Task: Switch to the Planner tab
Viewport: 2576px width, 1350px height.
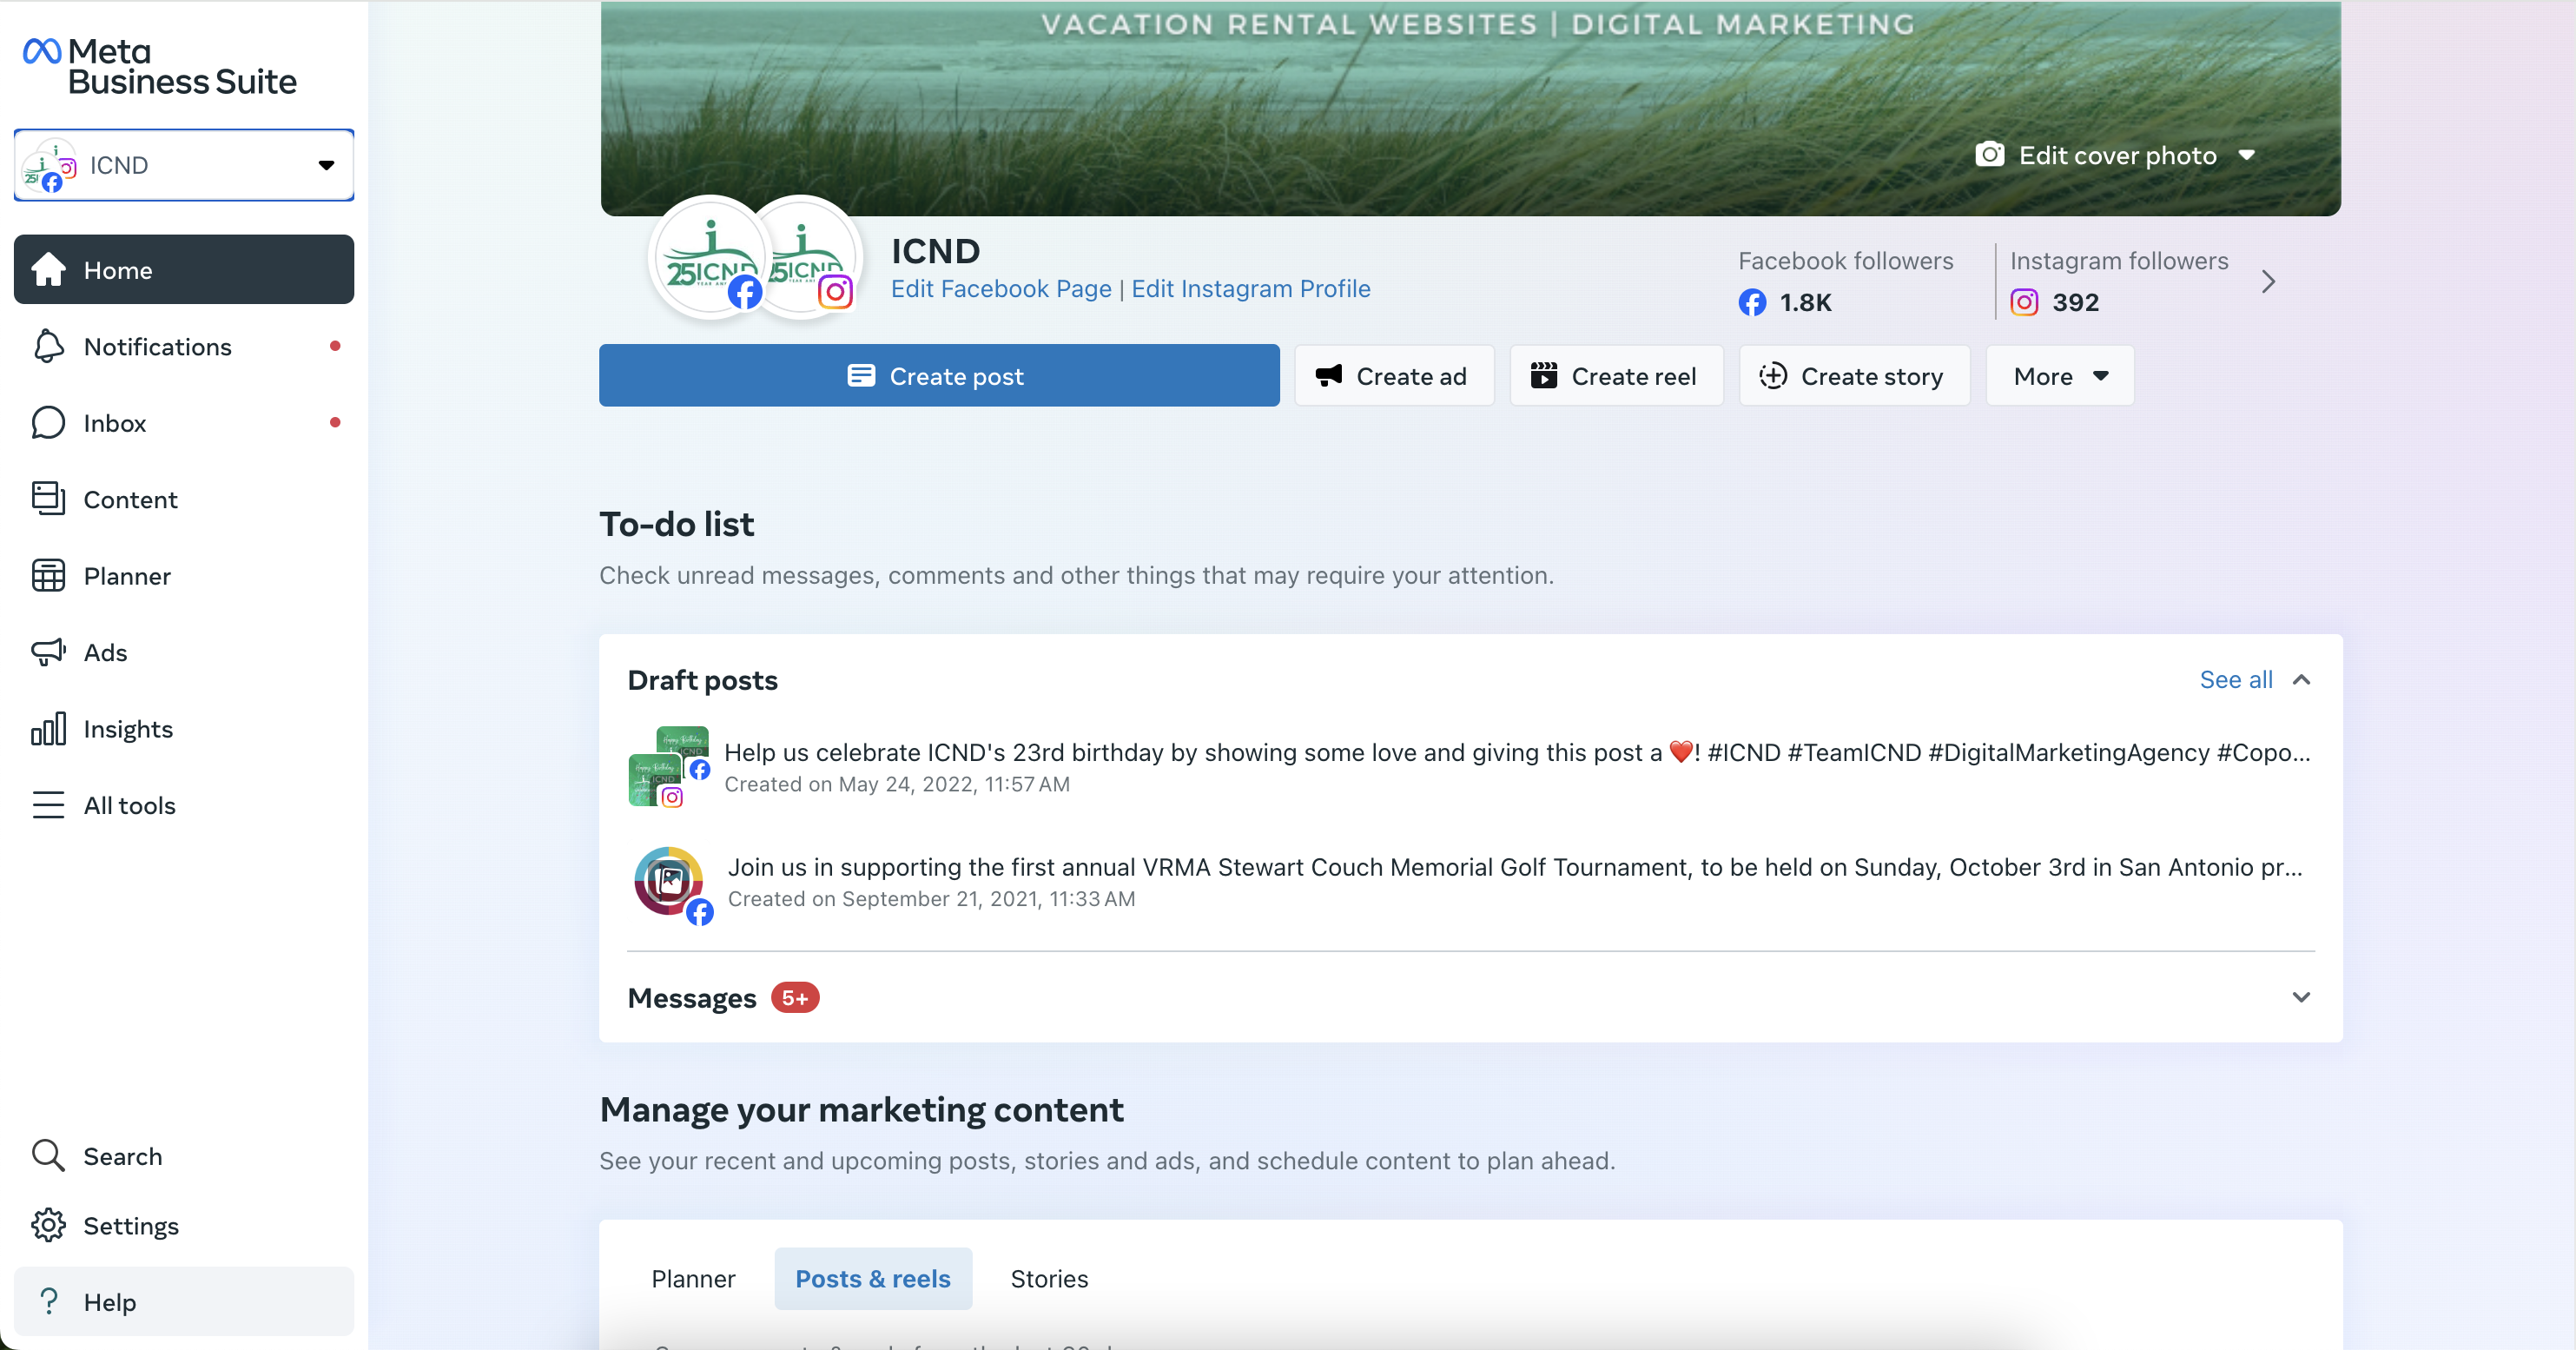Action: [x=693, y=1278]
